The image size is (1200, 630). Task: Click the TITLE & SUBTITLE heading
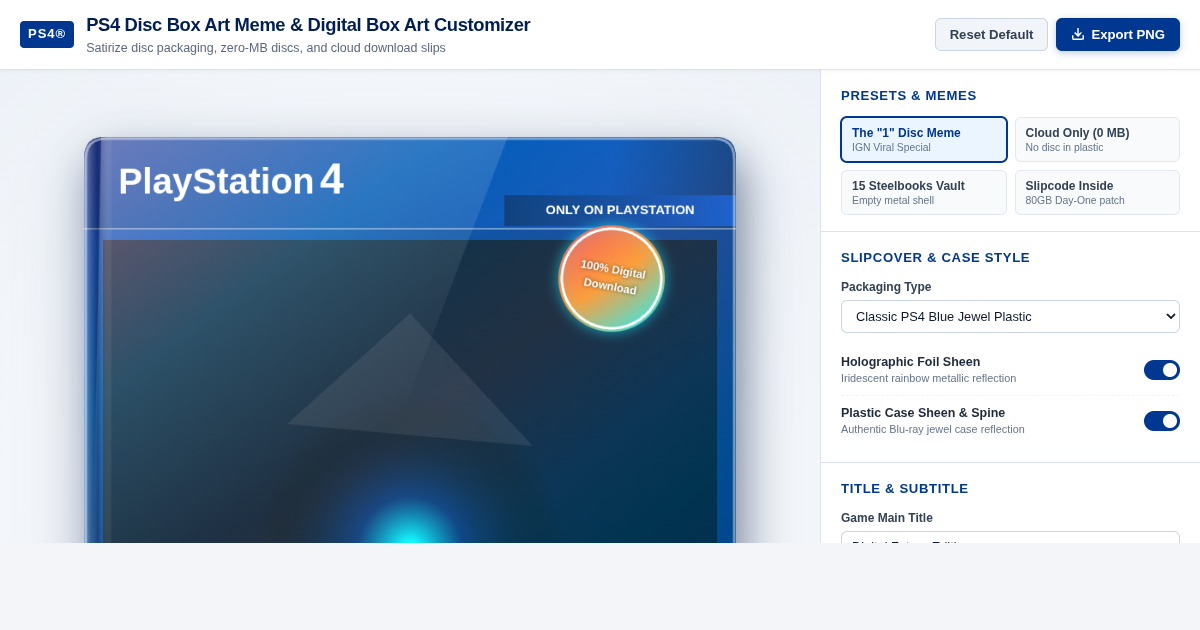(x=905, y=489)
